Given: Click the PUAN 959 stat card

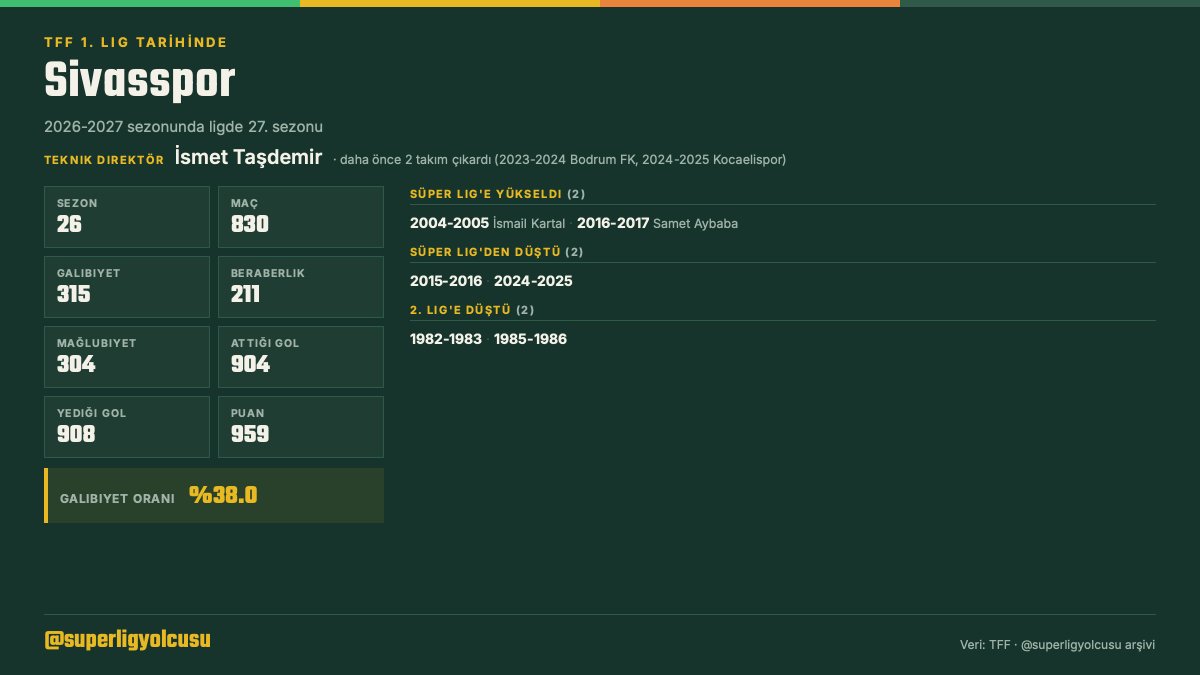Looking at the screenshot, I should (301, 427).
